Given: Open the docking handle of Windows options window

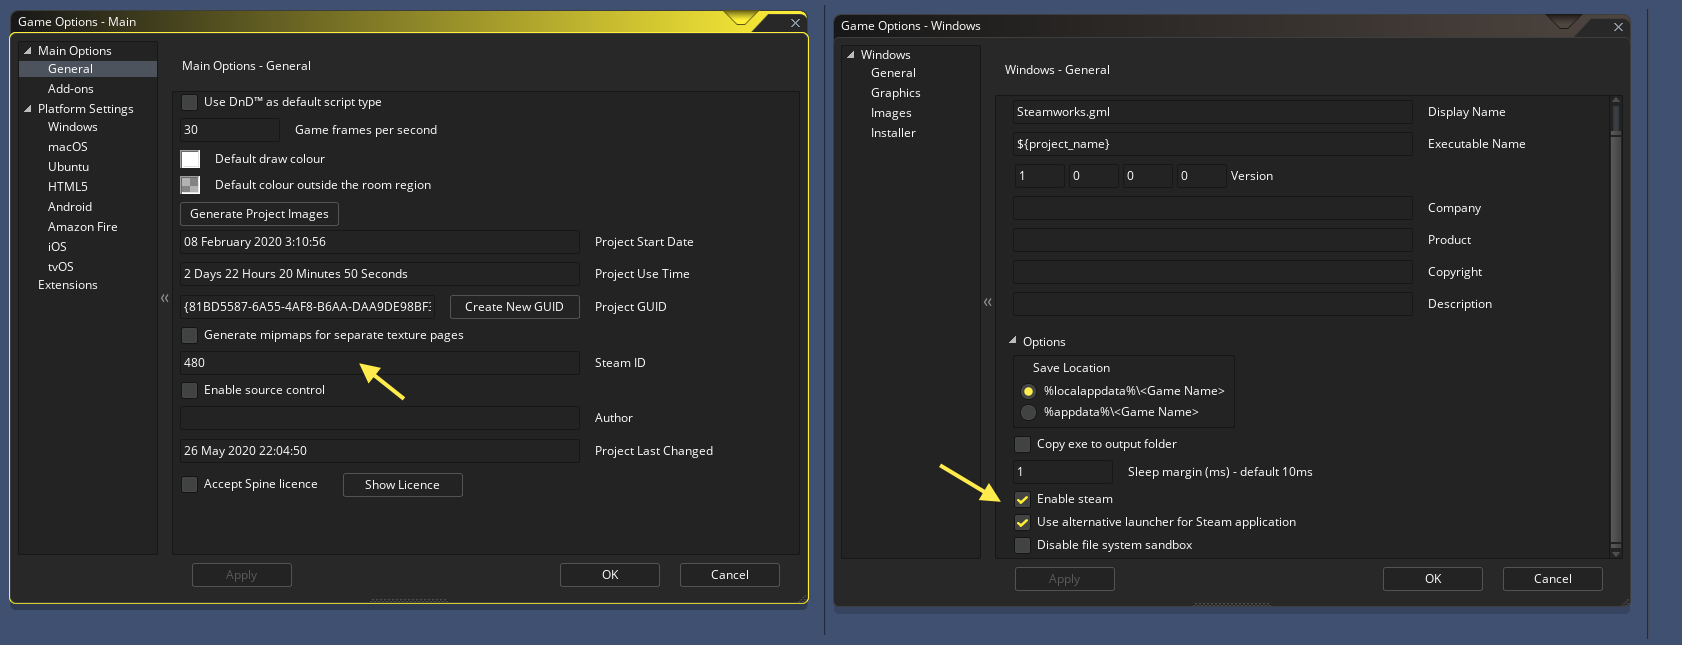Looking at the screenshot, I should pos(1564,22).
